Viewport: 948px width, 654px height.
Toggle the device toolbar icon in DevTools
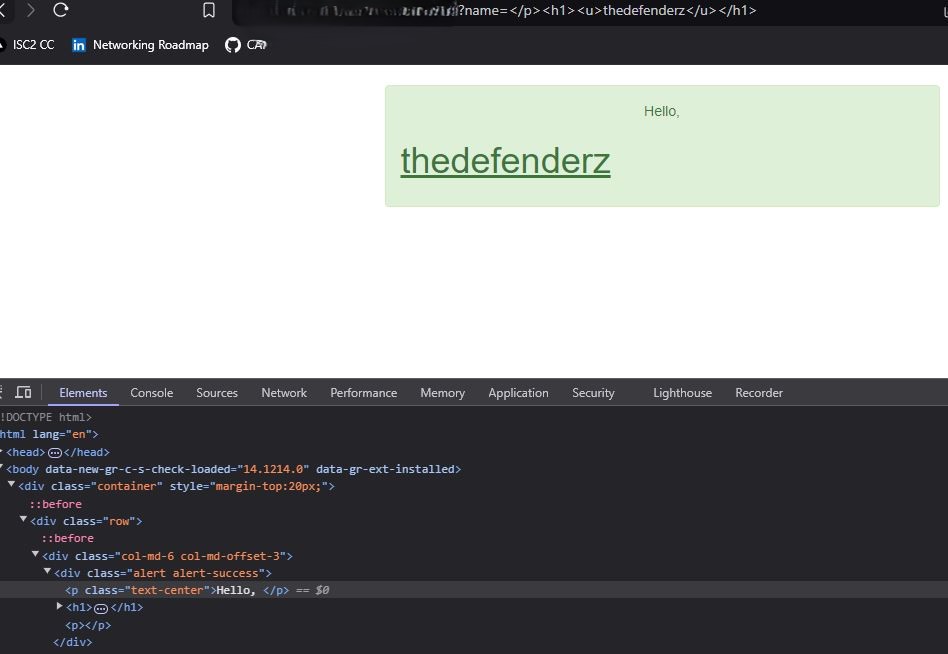click(23, 392)
